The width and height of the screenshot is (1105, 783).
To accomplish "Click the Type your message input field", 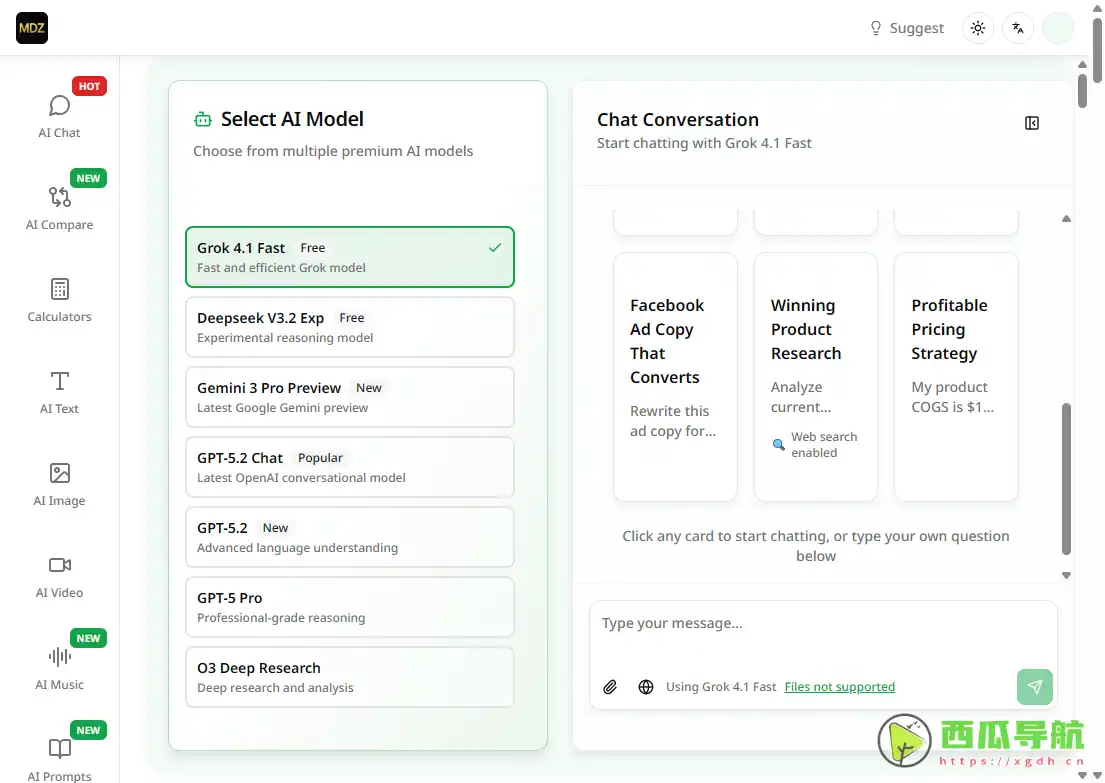I will coord(820,632).
